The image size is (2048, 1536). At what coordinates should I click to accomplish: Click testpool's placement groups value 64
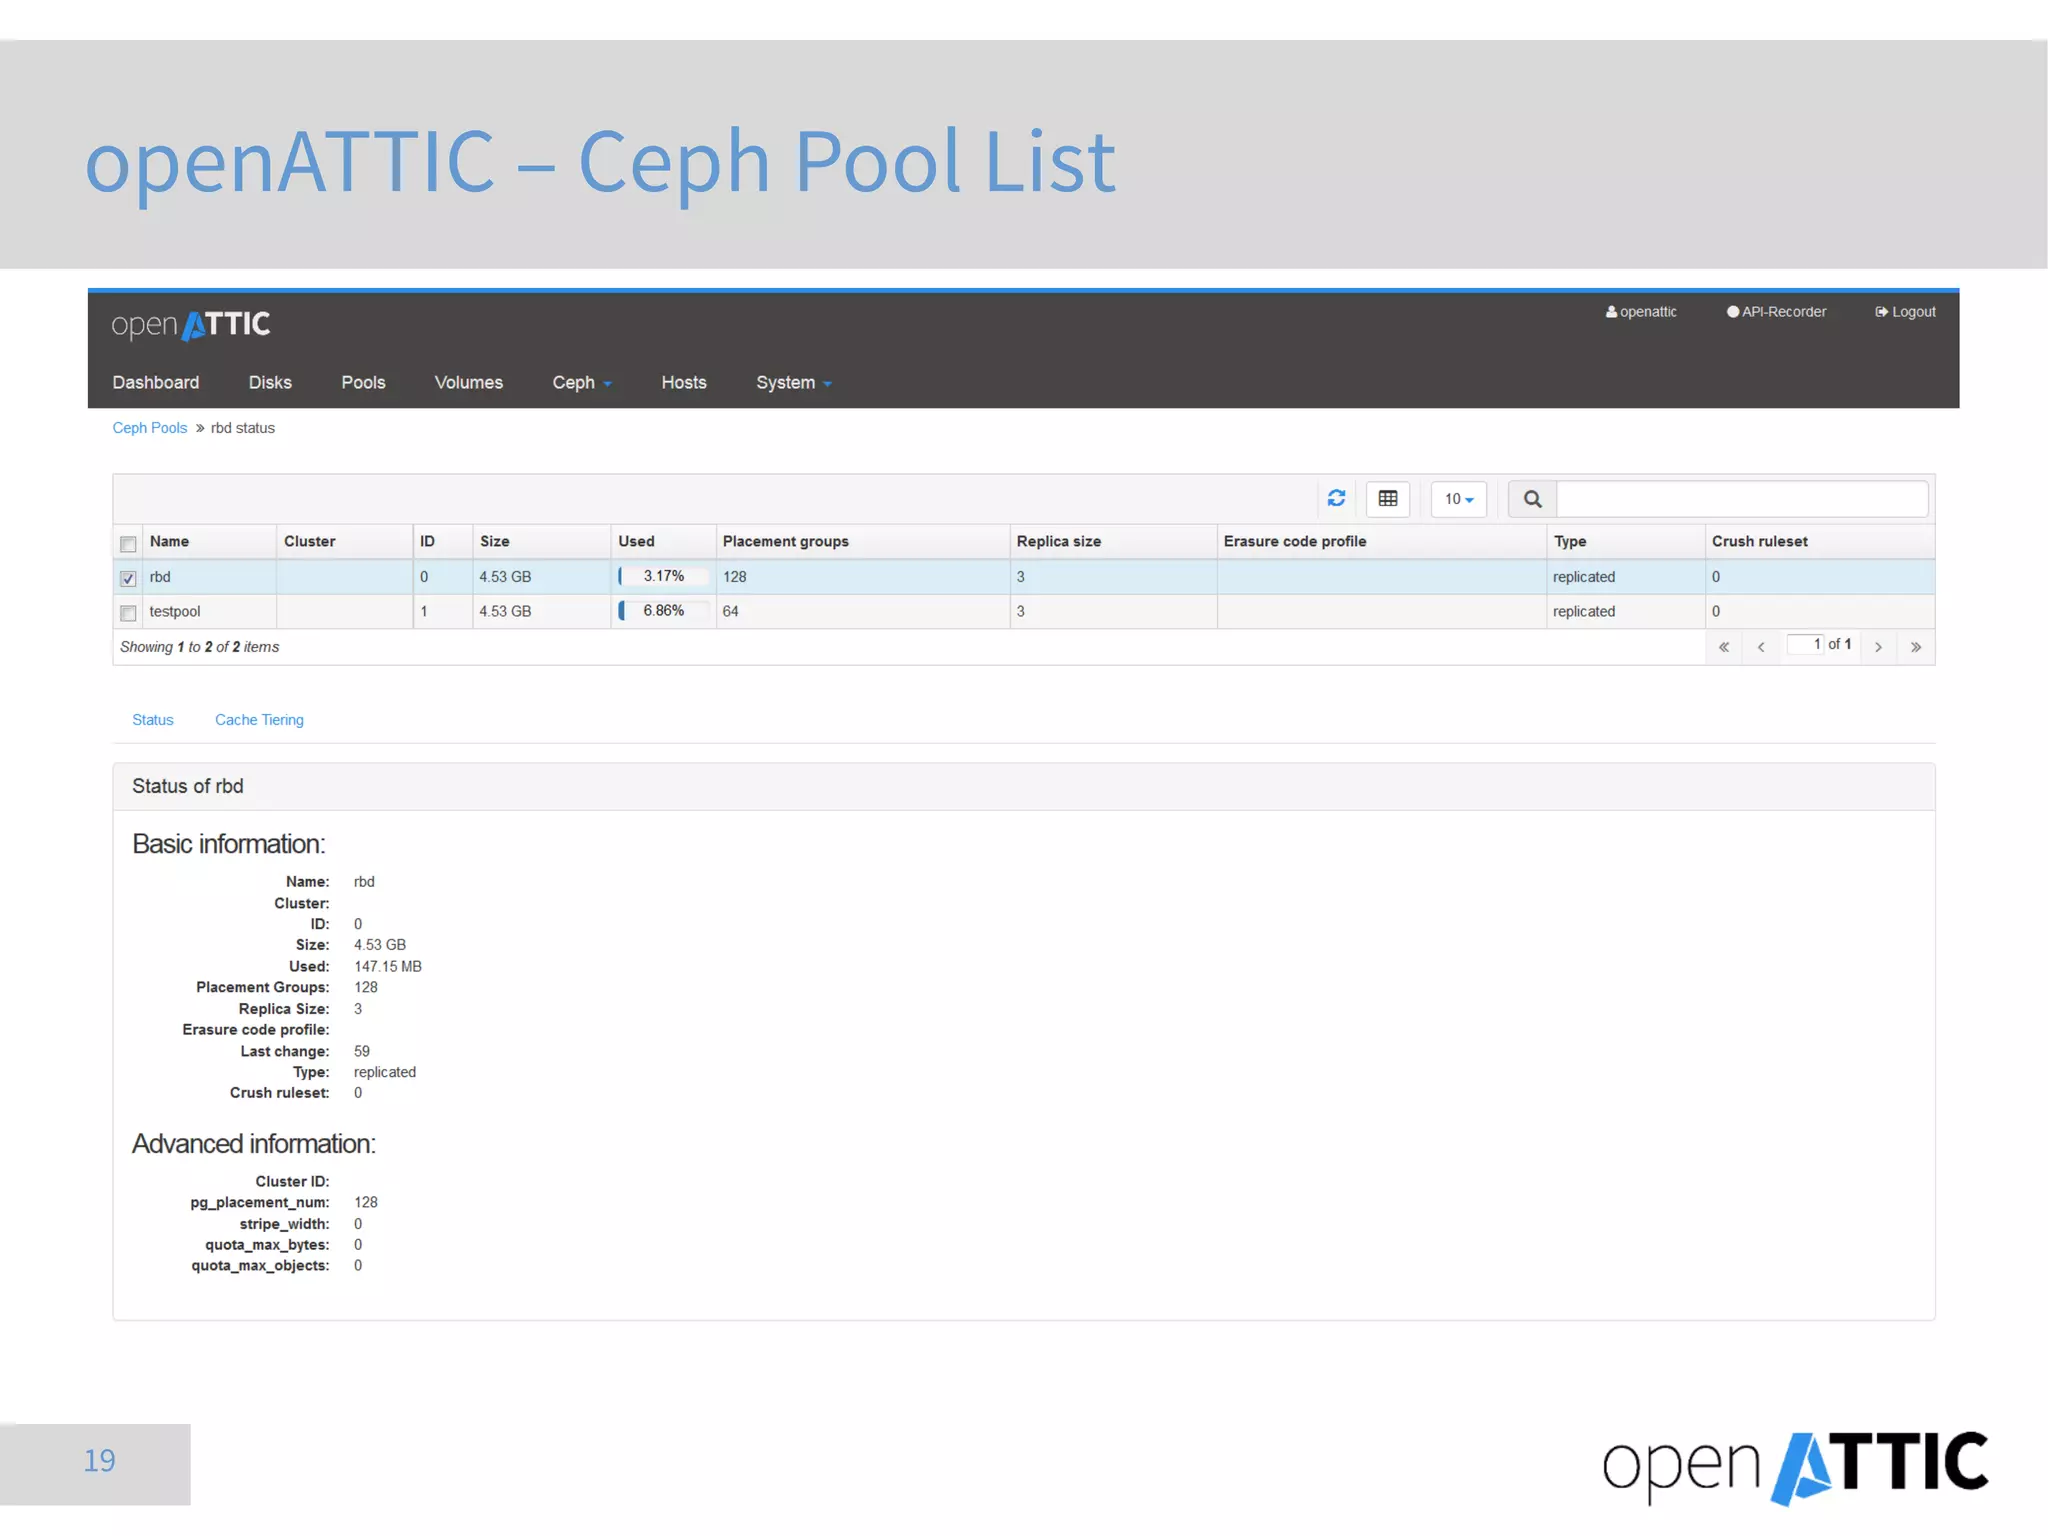(x=731, y=611)
